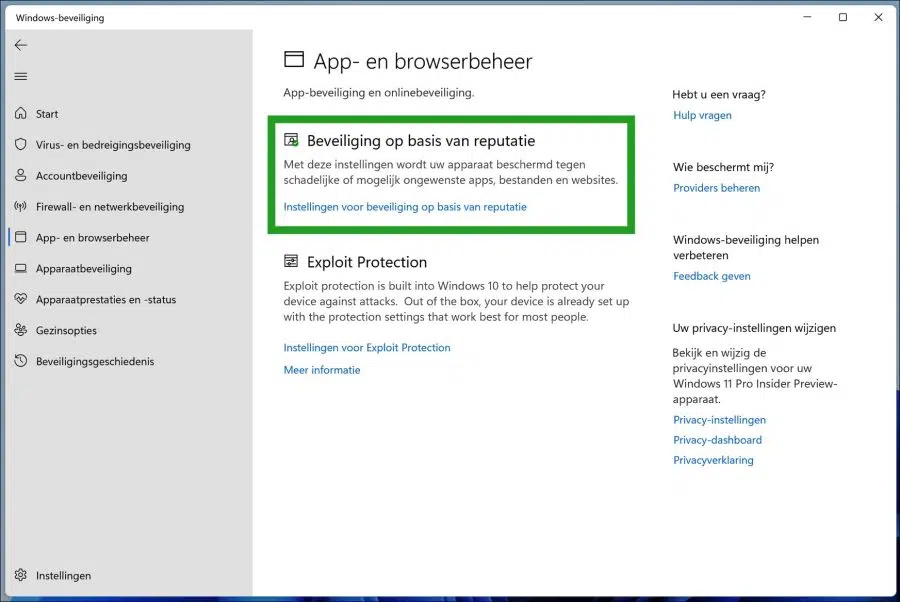The image size is (900, 602).
Task: Minimize the Windows-beveiliging window
Action: tap(807, 17)
